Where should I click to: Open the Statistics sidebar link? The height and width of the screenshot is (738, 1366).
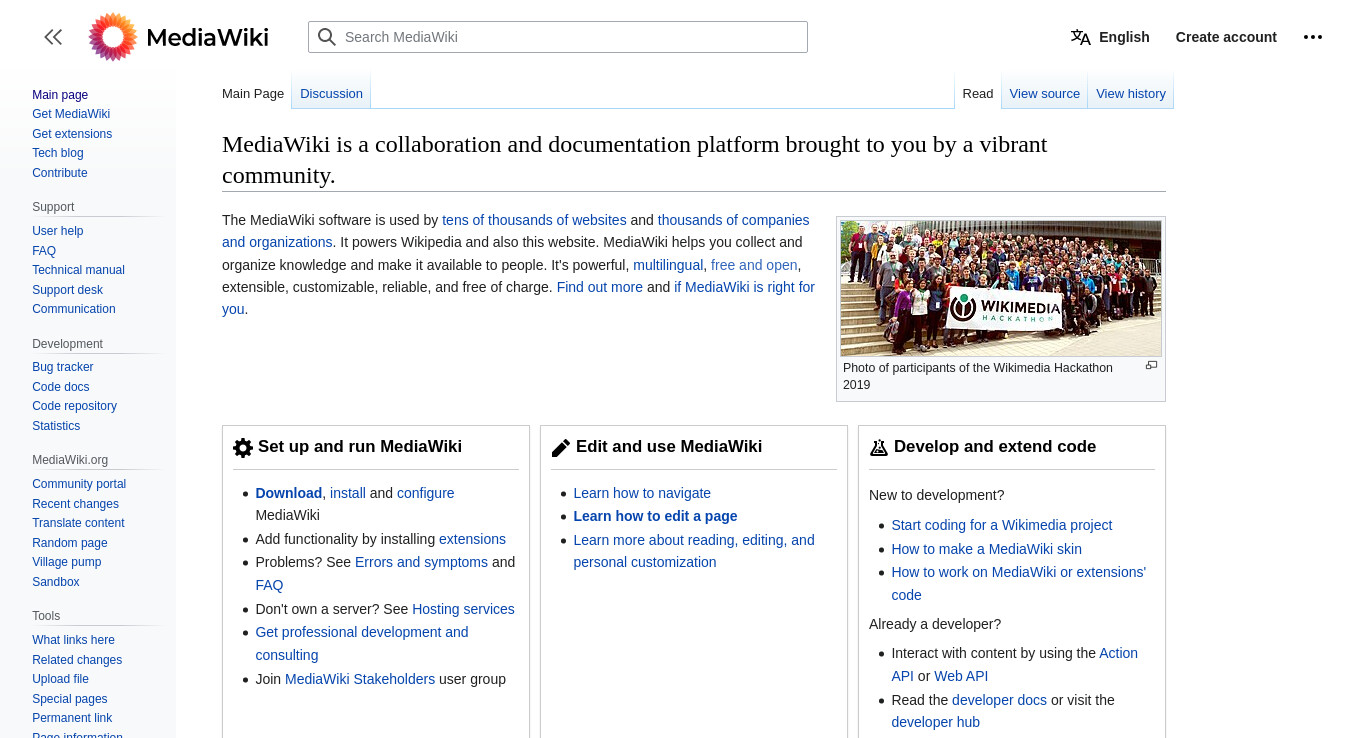[x=56, y=426]
